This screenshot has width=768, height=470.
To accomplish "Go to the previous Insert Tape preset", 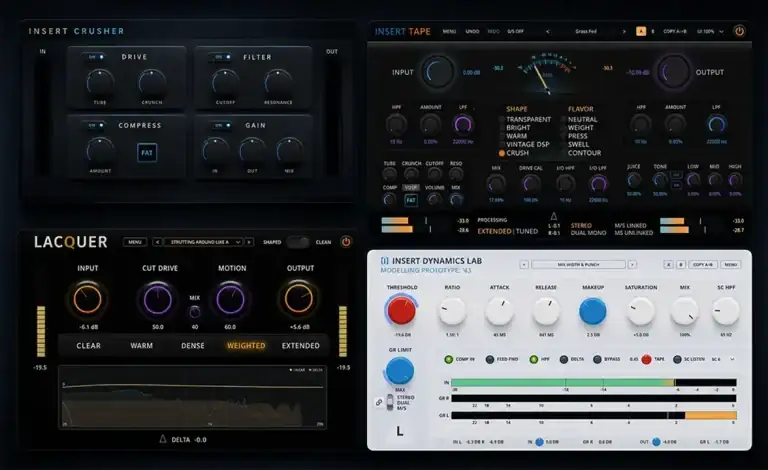I will coord(548,31).
